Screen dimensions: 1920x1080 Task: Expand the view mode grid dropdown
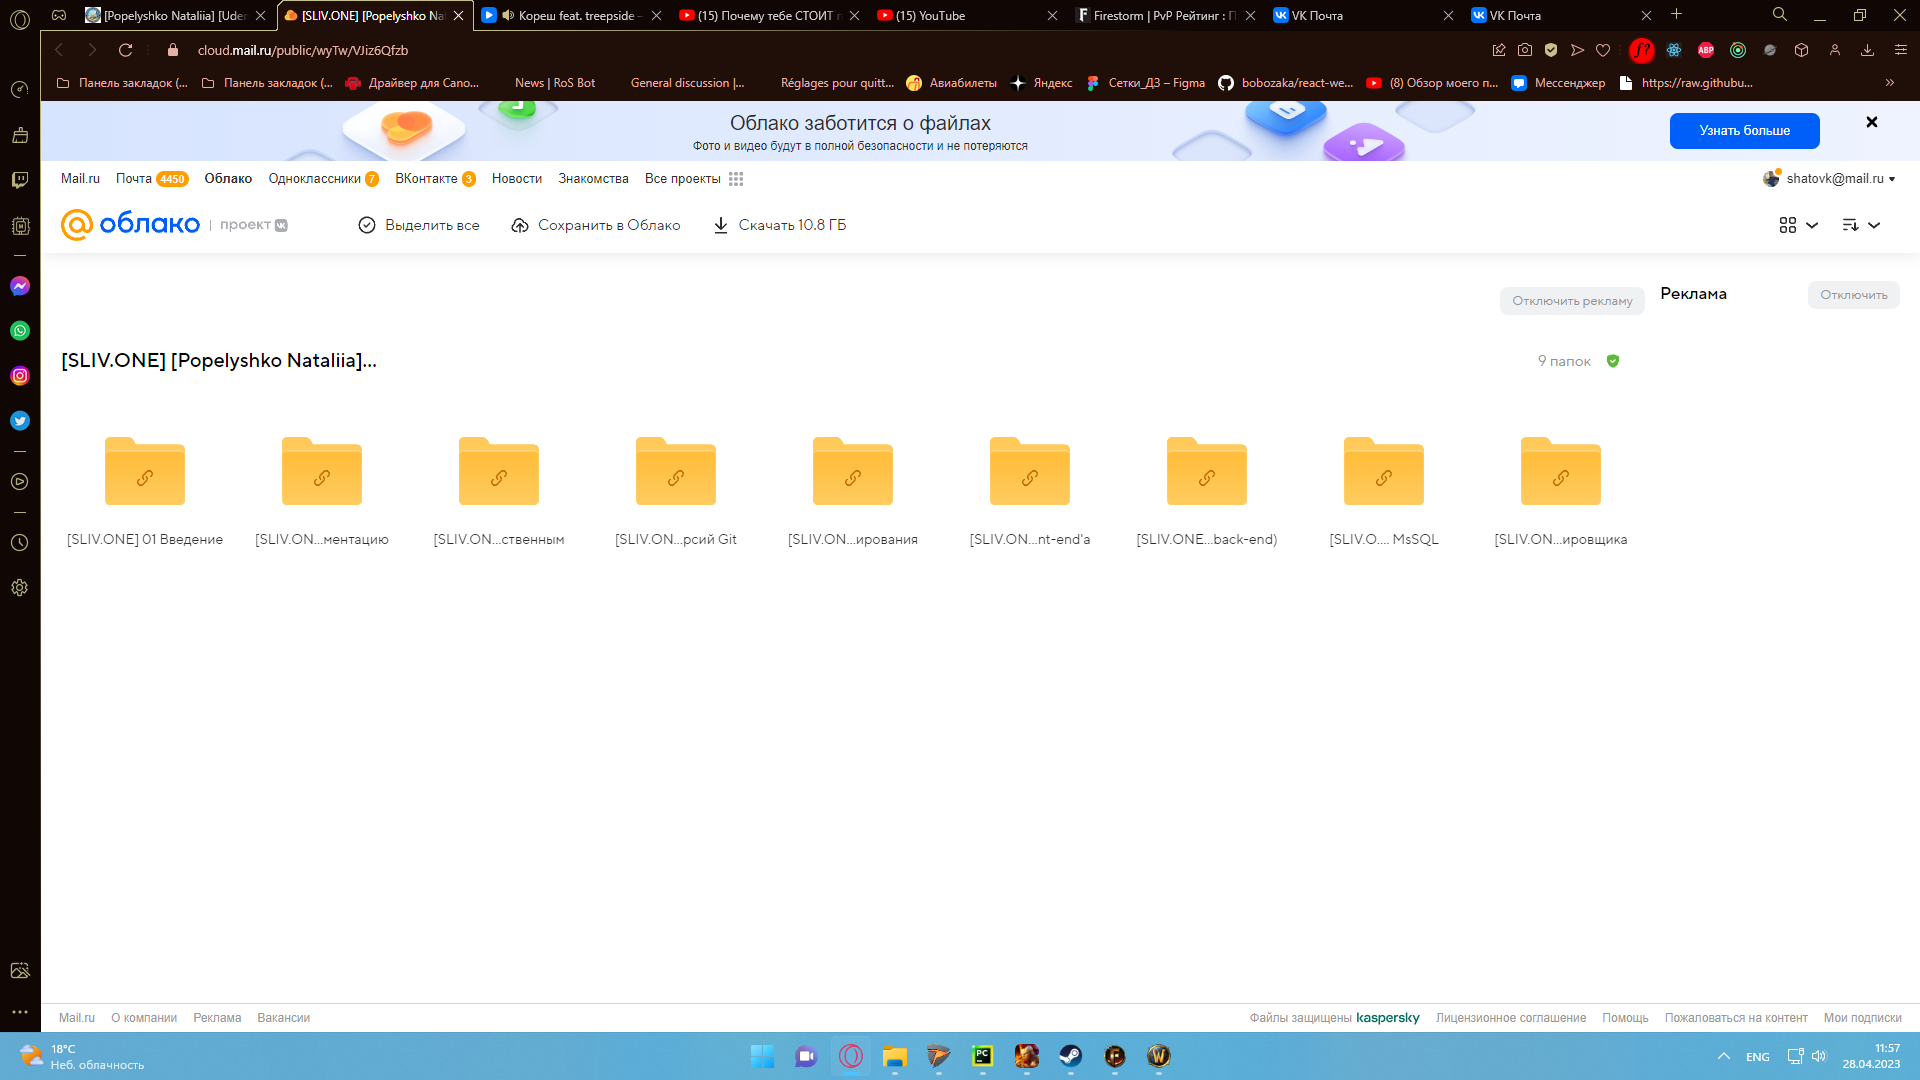point(1798,225)
